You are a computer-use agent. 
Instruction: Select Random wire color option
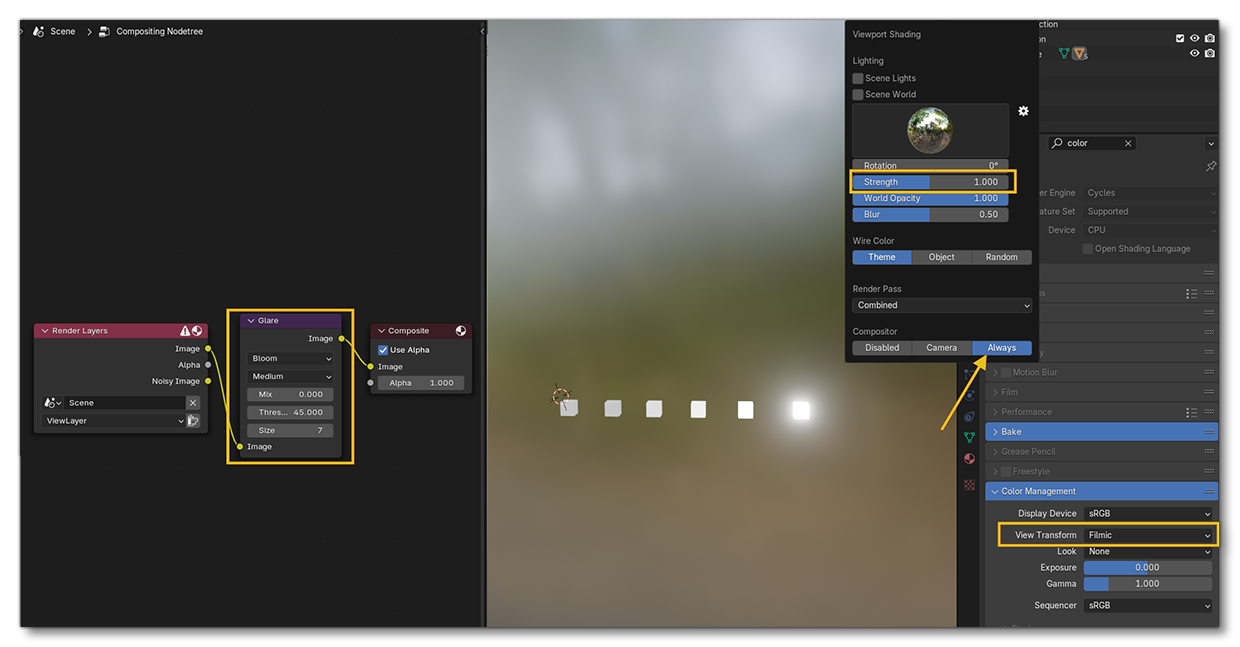(x=1001, y=257)
